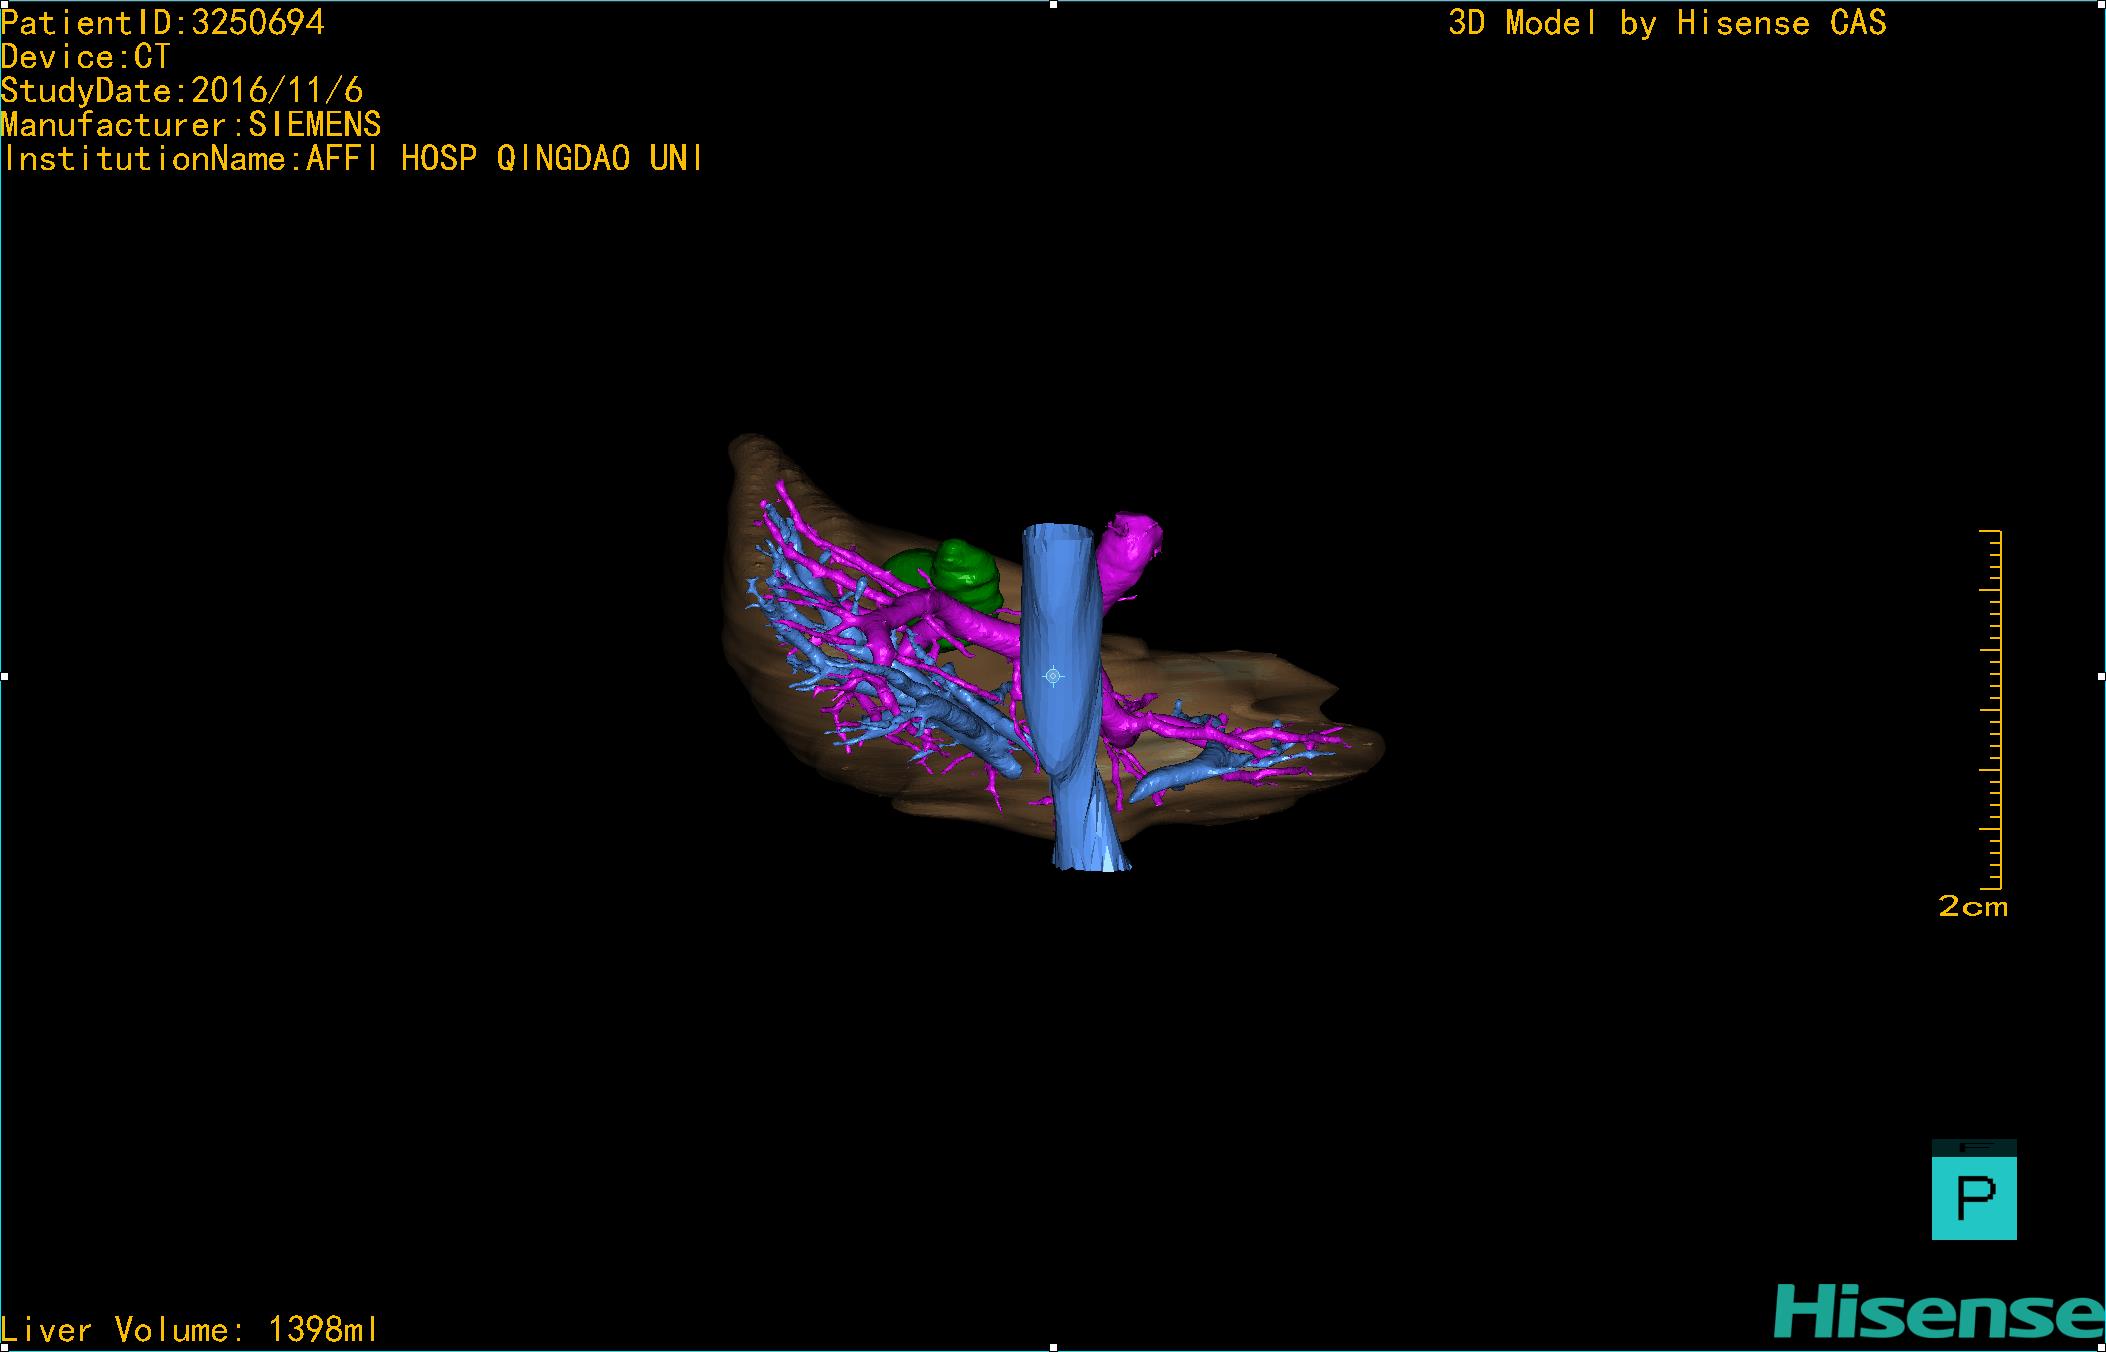The width and height of the screenshot is (2106, 1352).
Task: Click the right-middle viewport border handle
Action: (2101, 677)
